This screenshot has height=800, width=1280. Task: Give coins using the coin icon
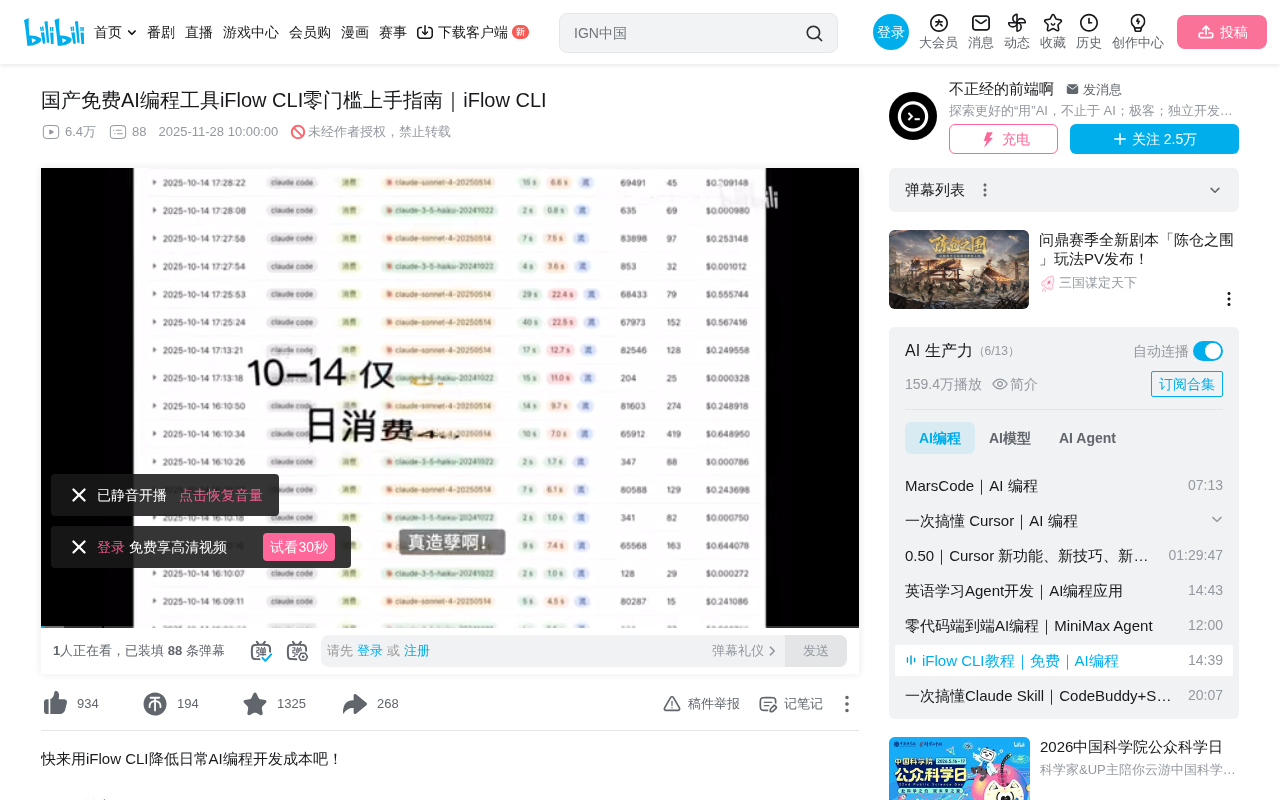click(155, 704)
